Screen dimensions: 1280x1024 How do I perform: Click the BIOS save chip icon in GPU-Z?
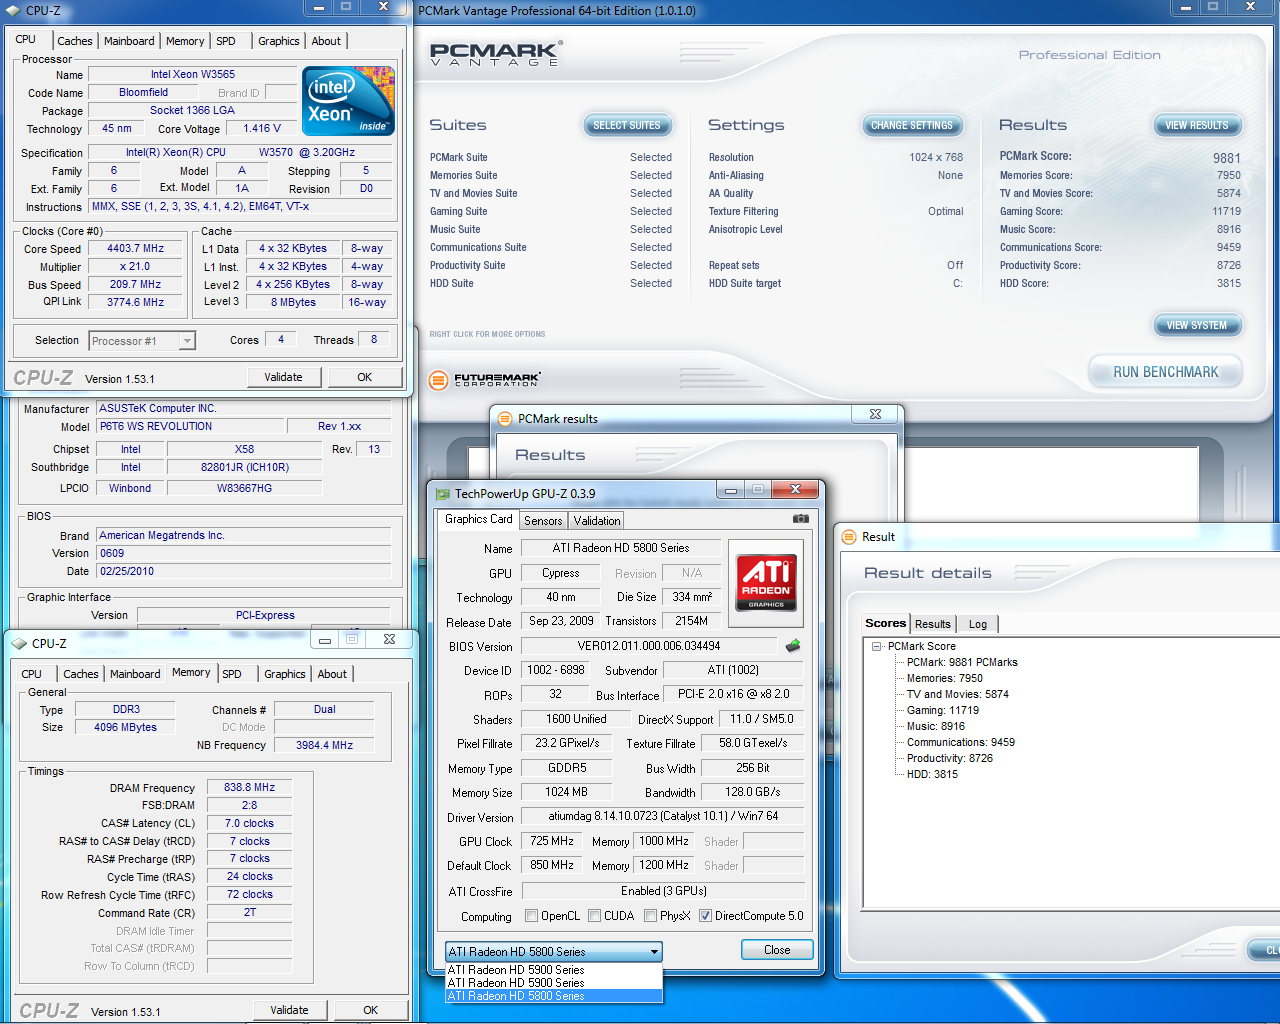click(x=793, y=646)
